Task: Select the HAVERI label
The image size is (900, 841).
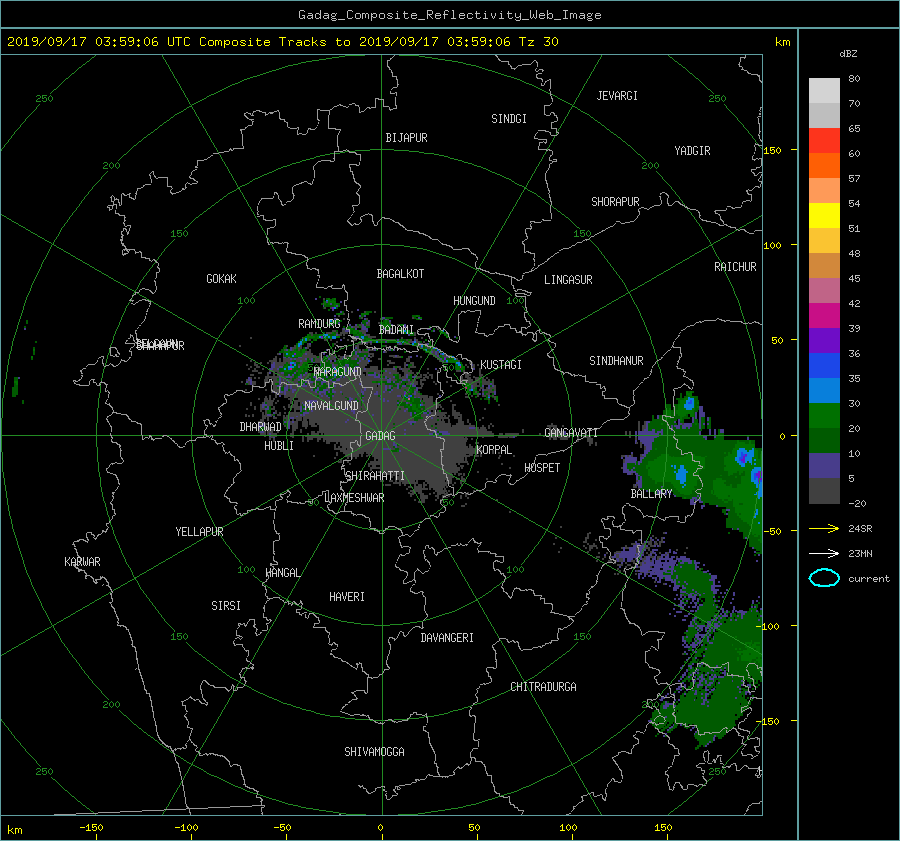Action: 347,597
